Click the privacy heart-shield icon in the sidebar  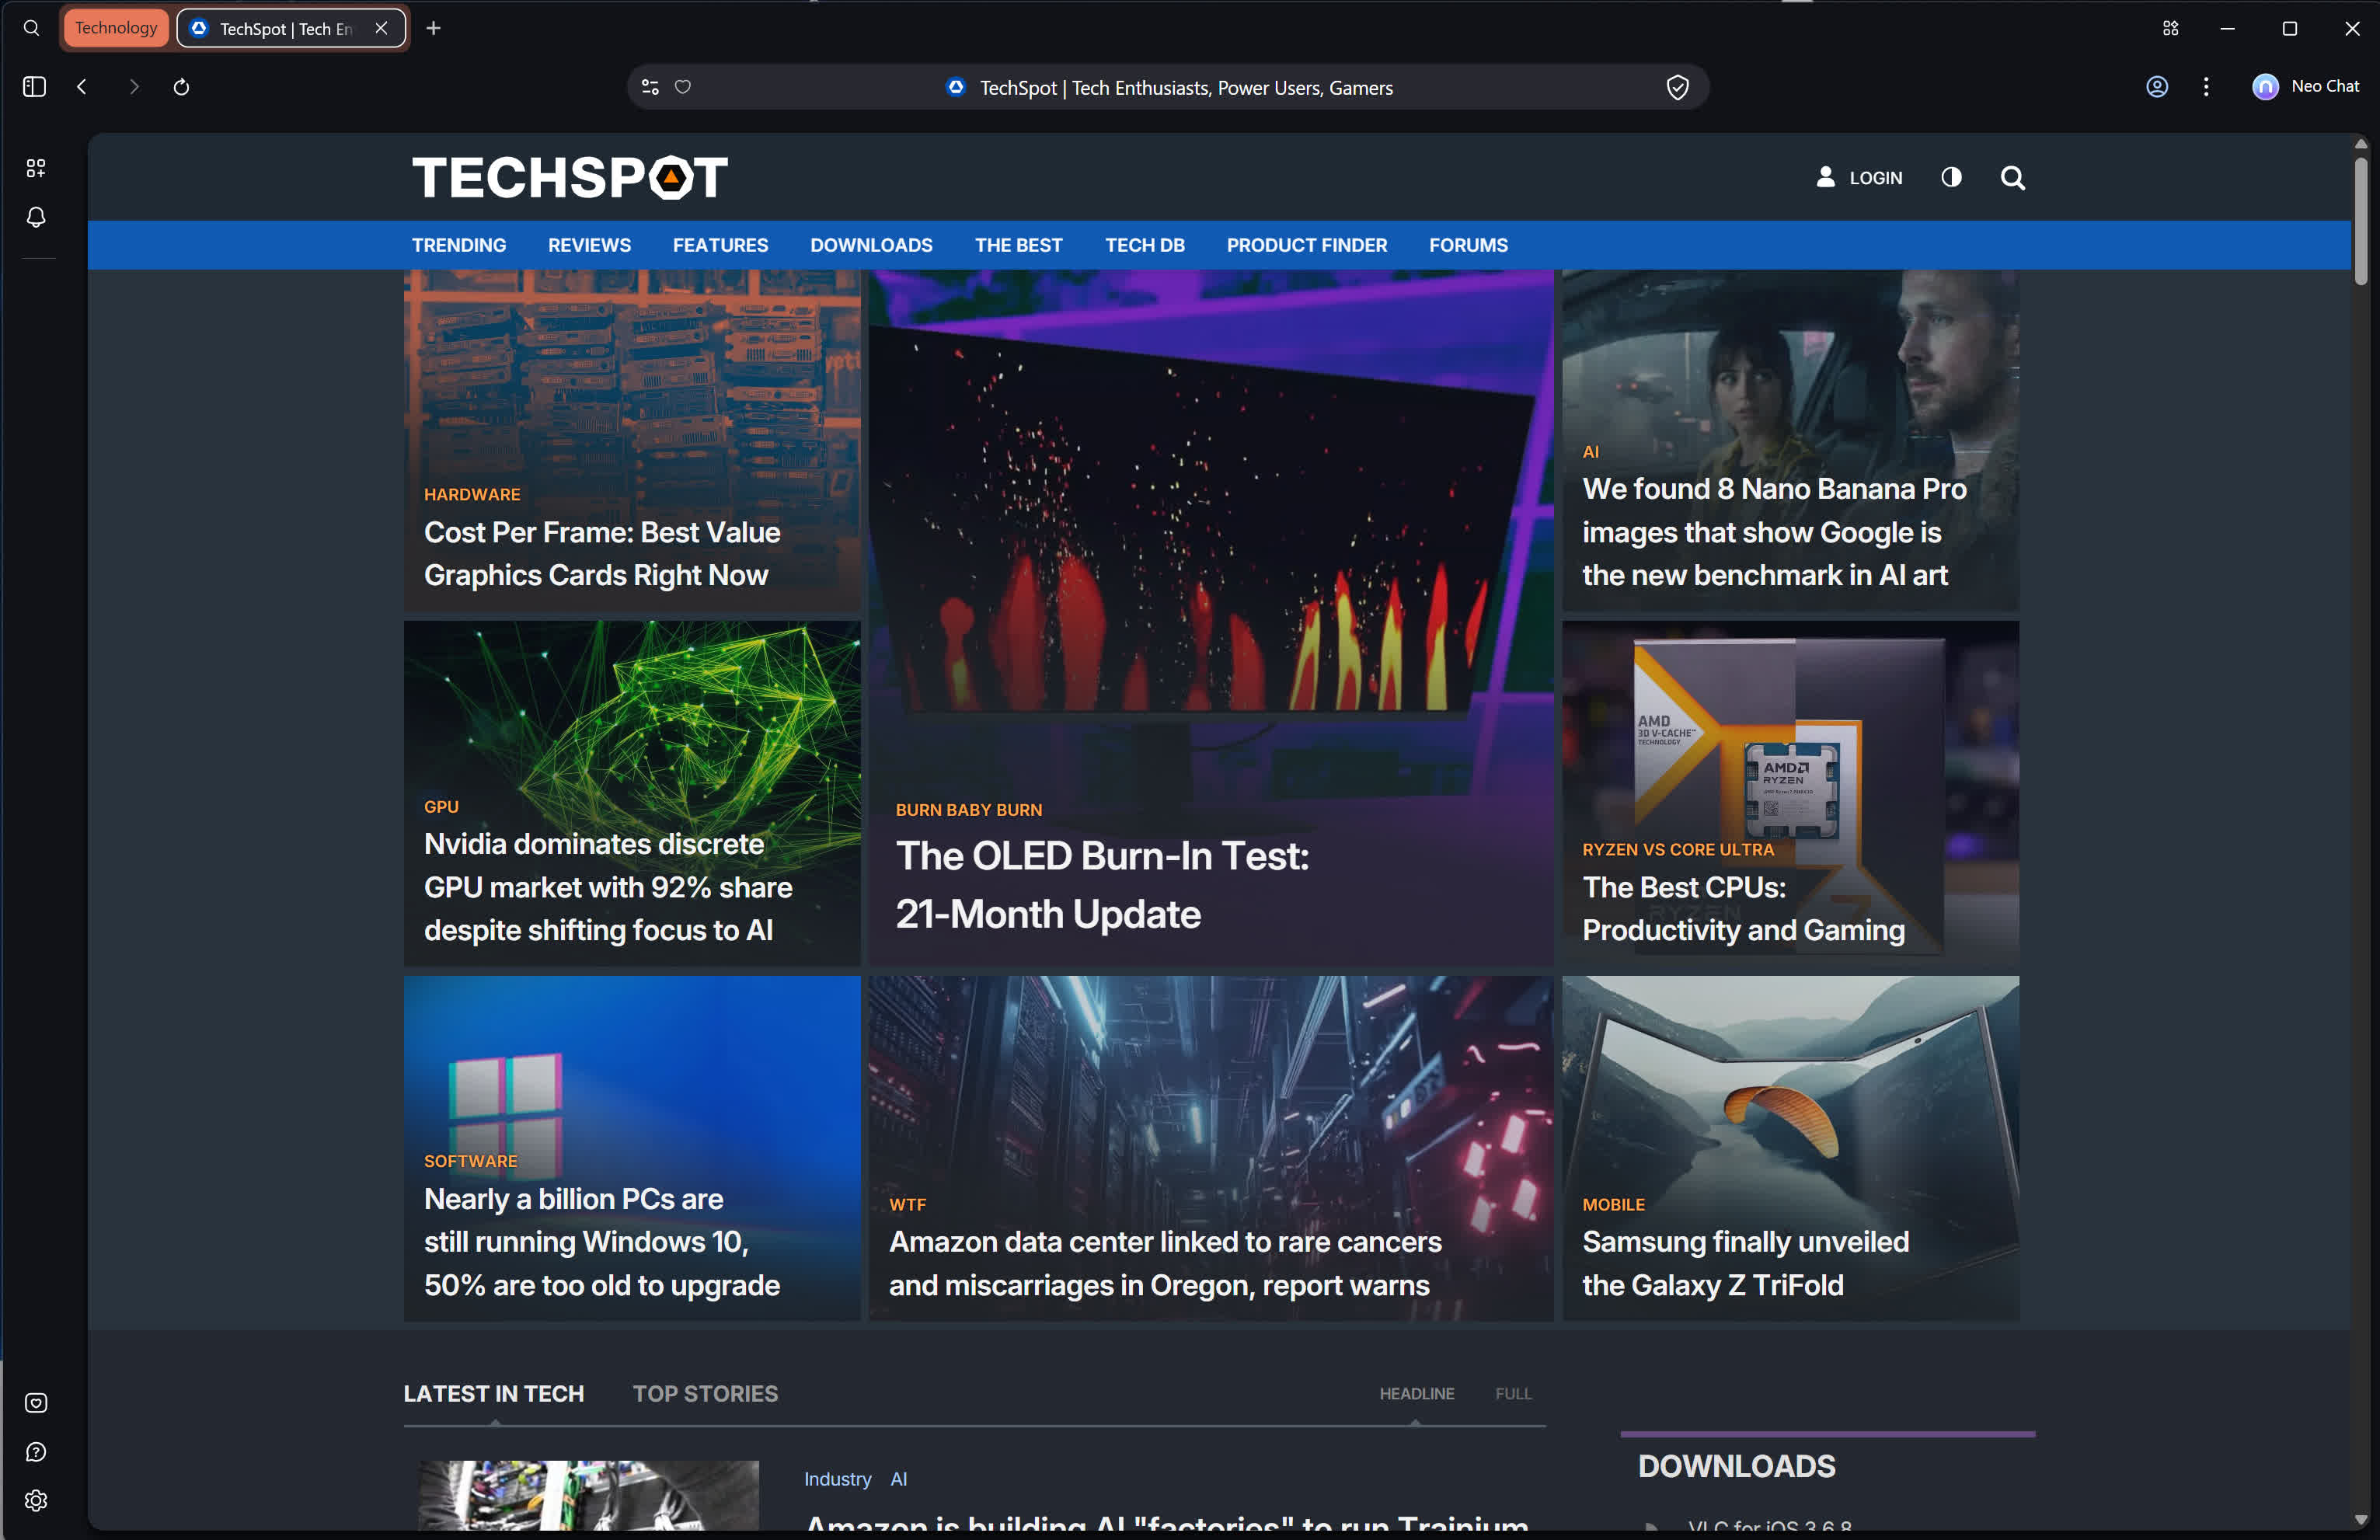point(36,1402)
